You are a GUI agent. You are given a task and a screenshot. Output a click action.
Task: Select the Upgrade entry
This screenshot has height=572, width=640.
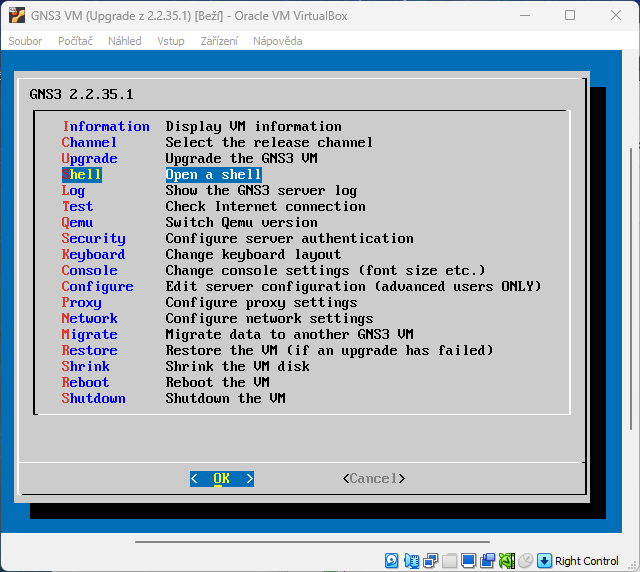89,158
